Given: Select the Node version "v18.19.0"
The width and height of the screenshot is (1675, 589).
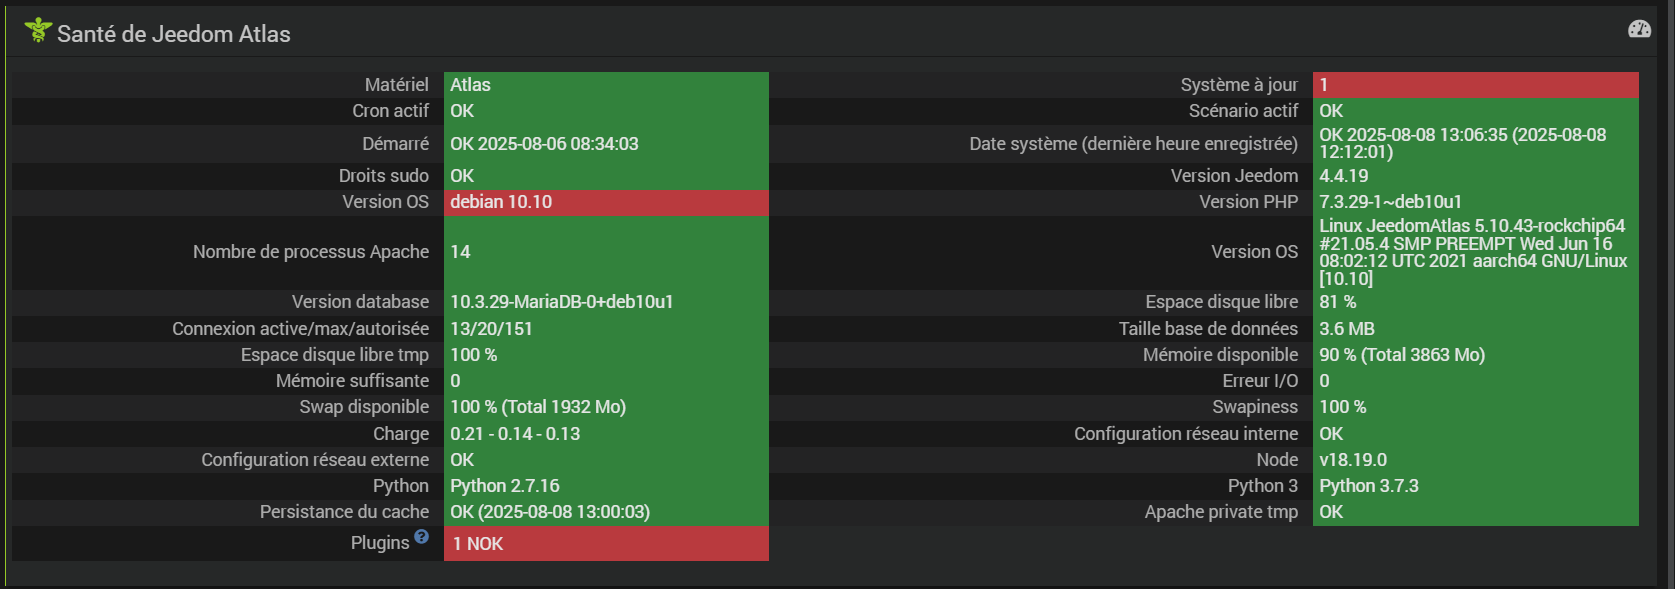Looking at the screenshot, I should point(1353,460).
